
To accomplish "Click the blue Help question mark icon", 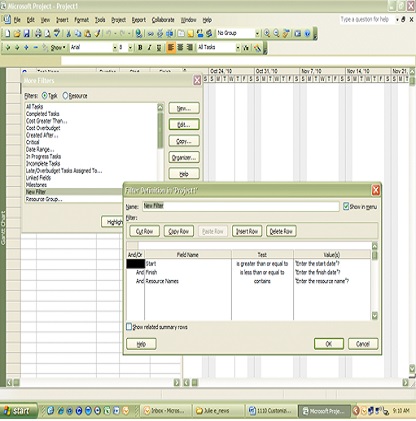I will click(307, 33).
